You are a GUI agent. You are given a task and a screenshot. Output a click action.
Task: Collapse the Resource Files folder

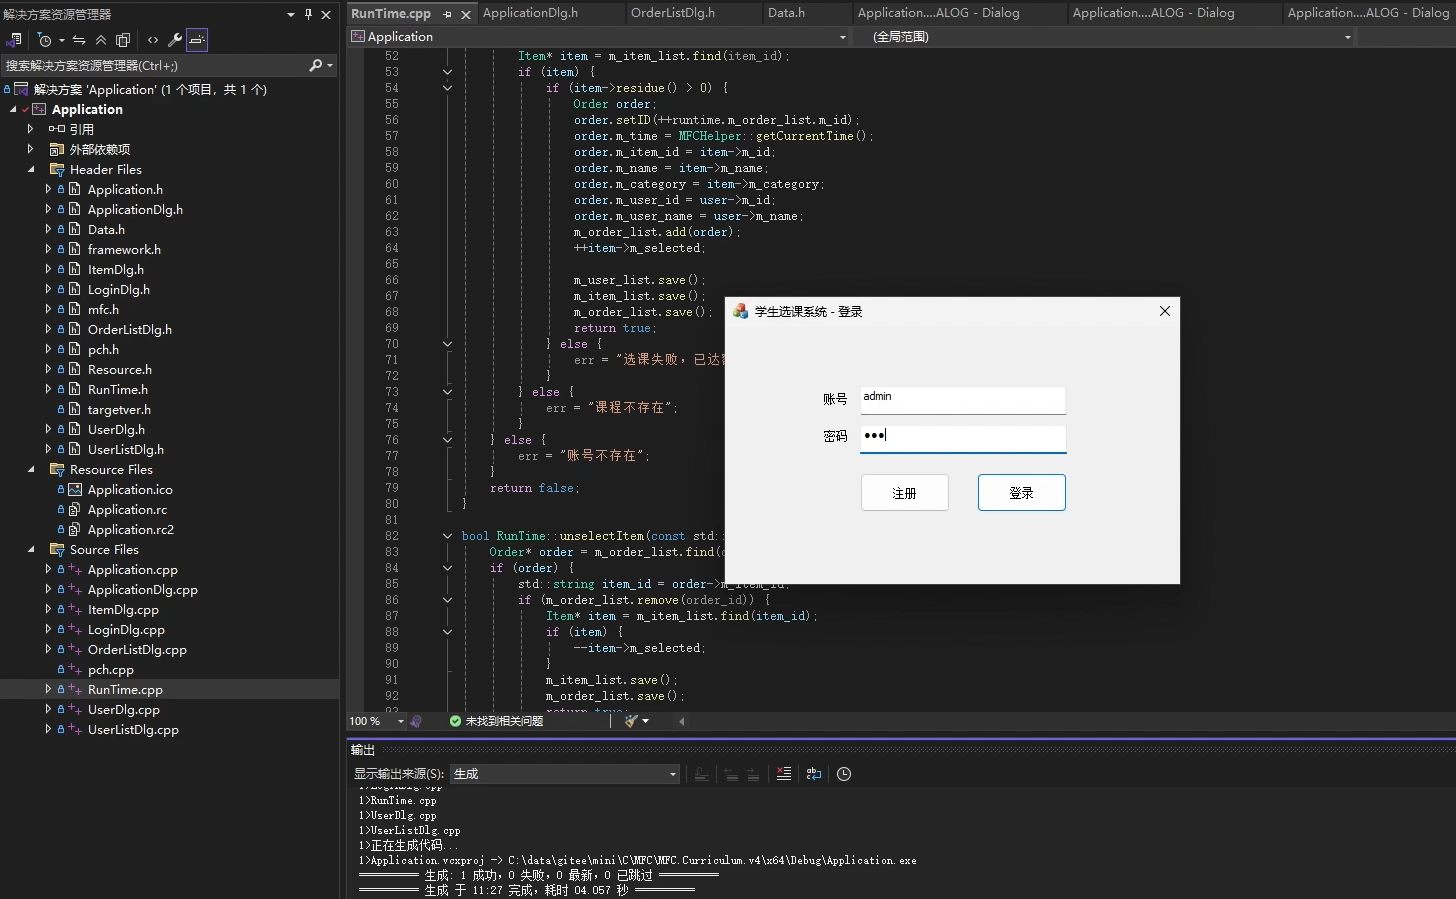(x=31, y=470)
